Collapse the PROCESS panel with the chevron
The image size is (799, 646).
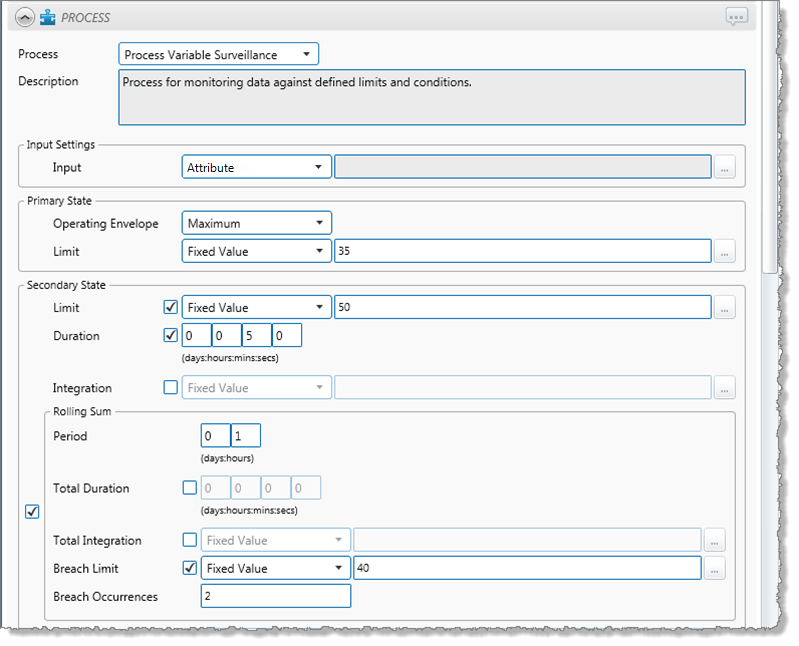pyautogui.click(x=25, y=17)
